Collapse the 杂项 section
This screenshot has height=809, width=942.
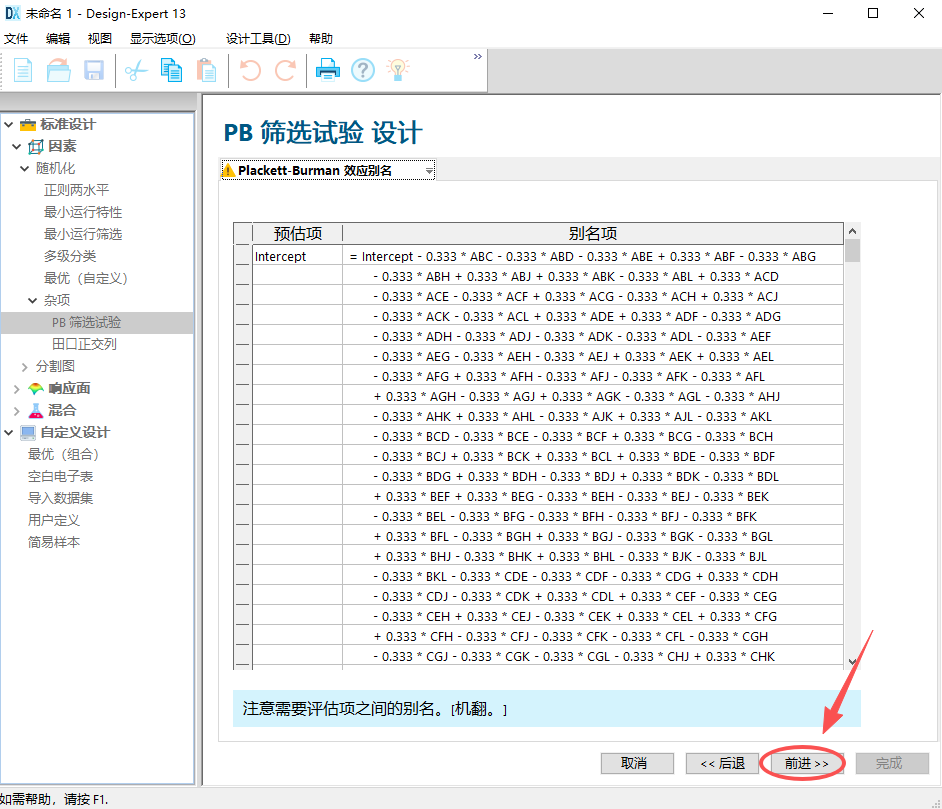pos(34,300)
